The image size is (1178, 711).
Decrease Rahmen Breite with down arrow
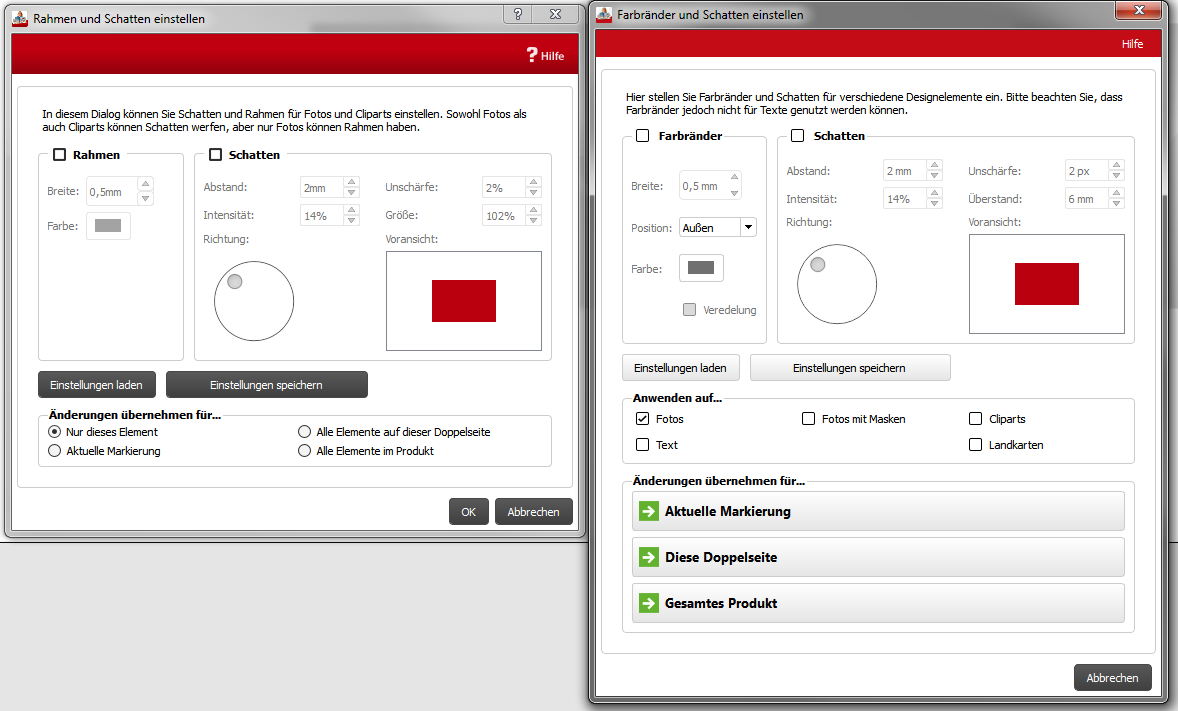point(146,198)
